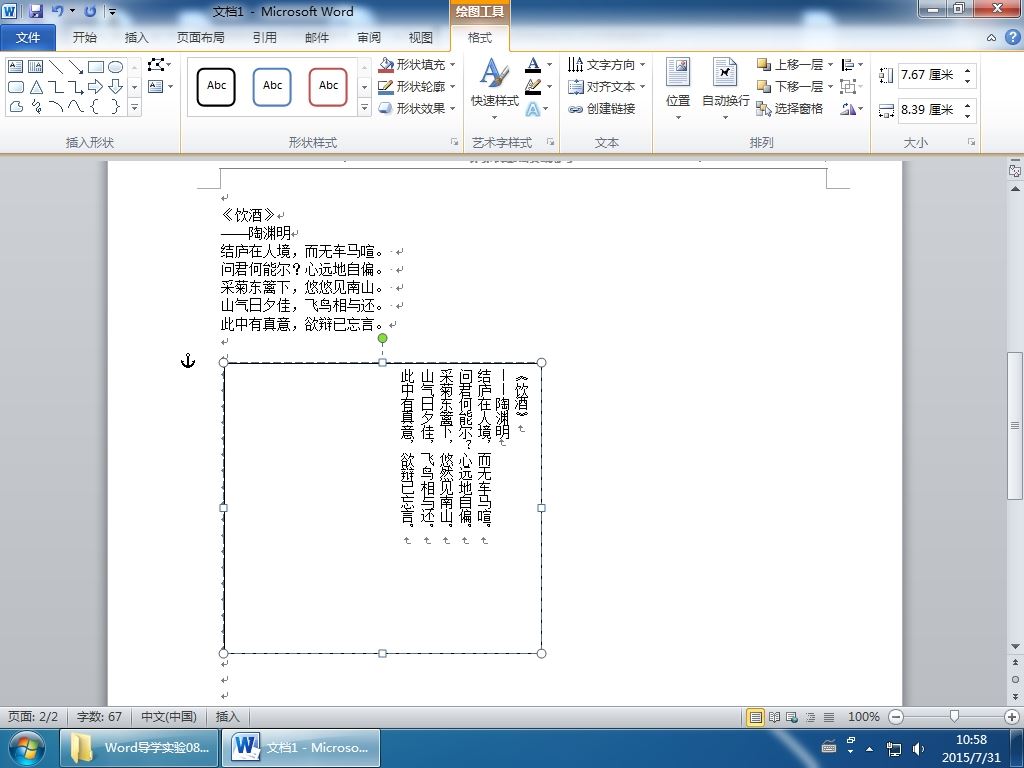Click the Undo icon in quick access toolbar
Image resolution: width=1024 pixels, height=768 pixels.
pyautogui.click(x=57, y=11)
